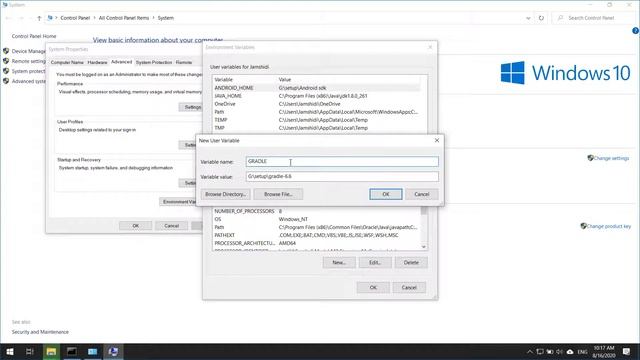The image size is (640, 360).
Task: Click Browse Directory button
Action: click(x=225, y=194)
